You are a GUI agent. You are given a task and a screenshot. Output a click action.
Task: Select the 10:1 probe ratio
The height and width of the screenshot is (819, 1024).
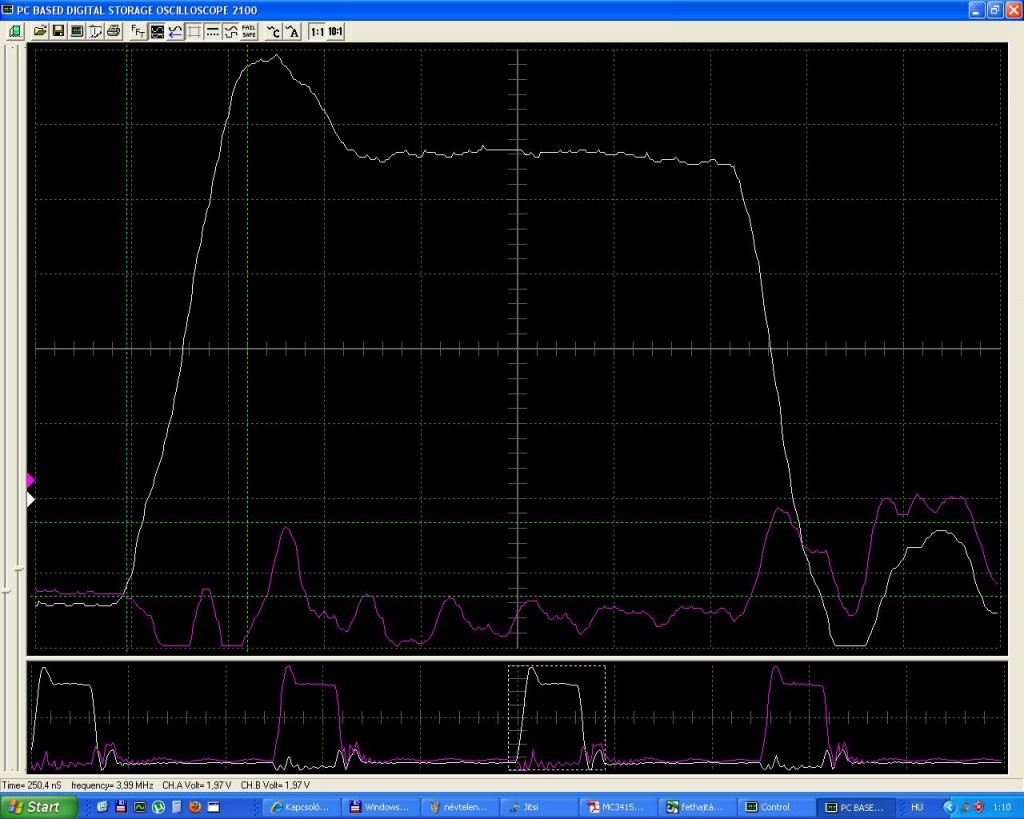pos(335,31)
